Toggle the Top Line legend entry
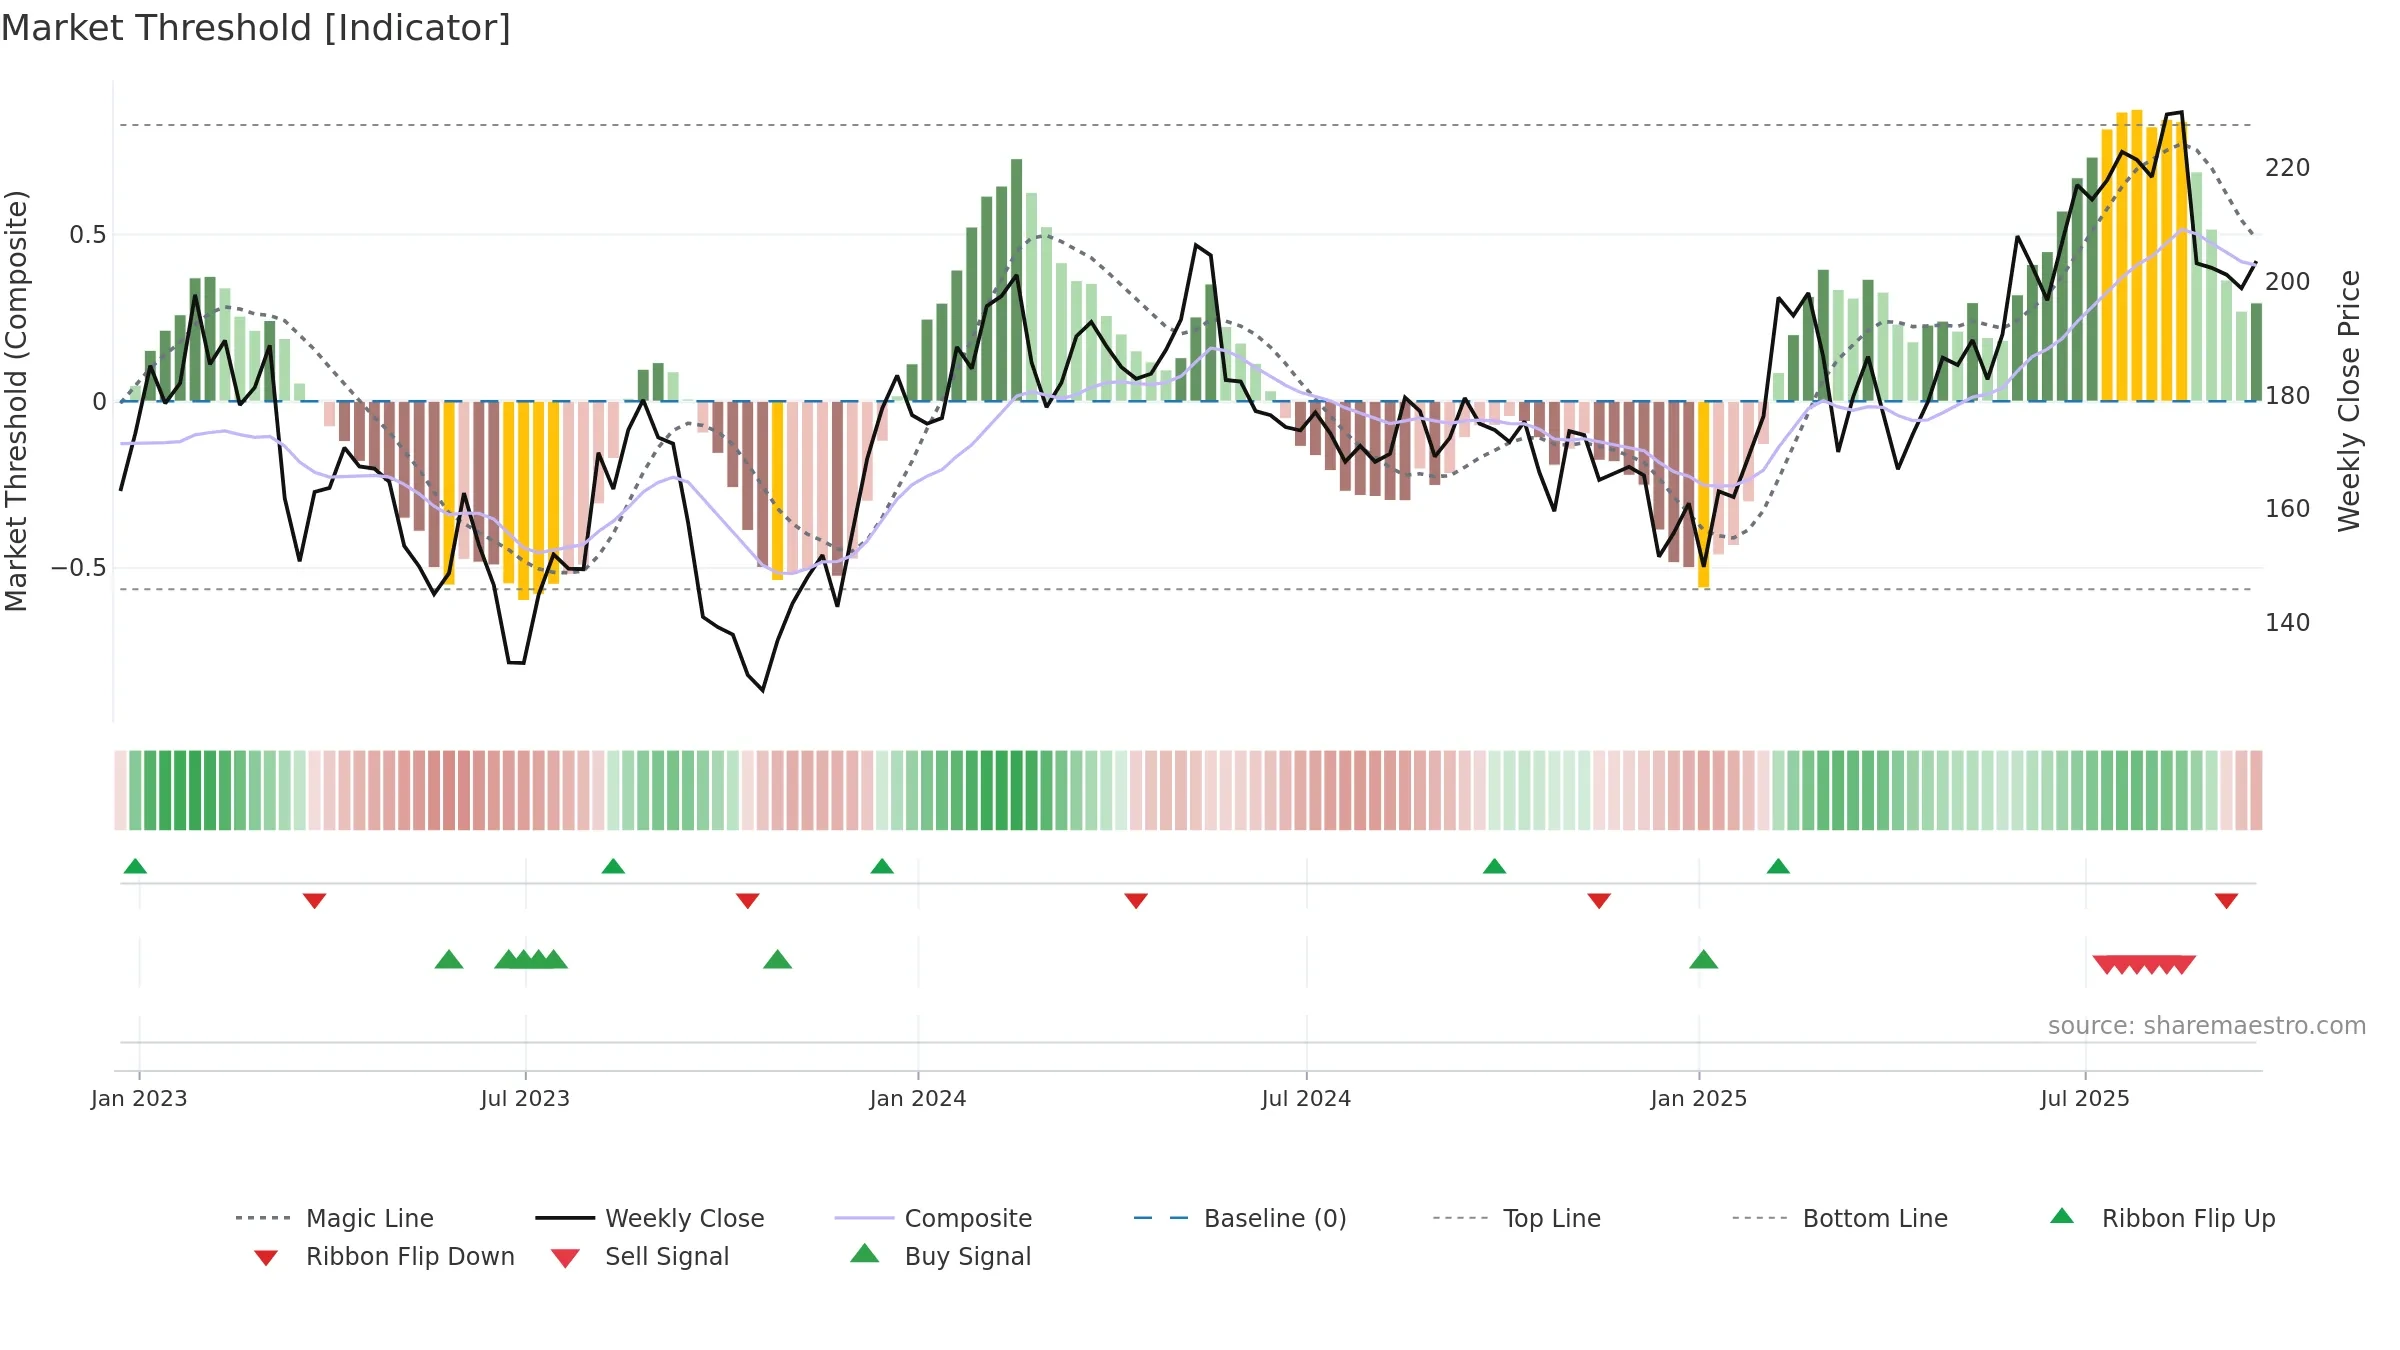 coord(1517,1218)
